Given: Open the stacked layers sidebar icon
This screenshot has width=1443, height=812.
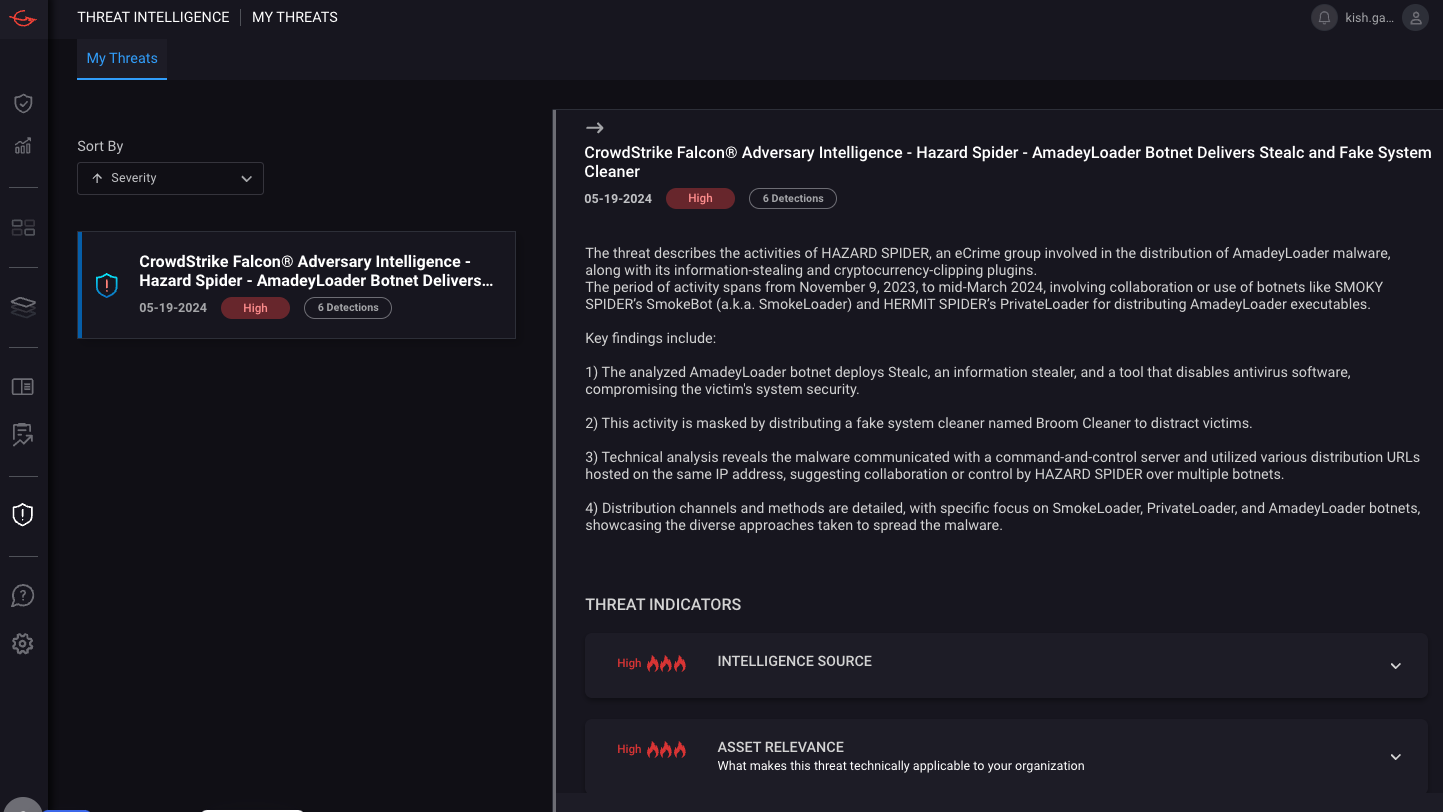Looking at the screenshot, I should click(x=23, y=307).
